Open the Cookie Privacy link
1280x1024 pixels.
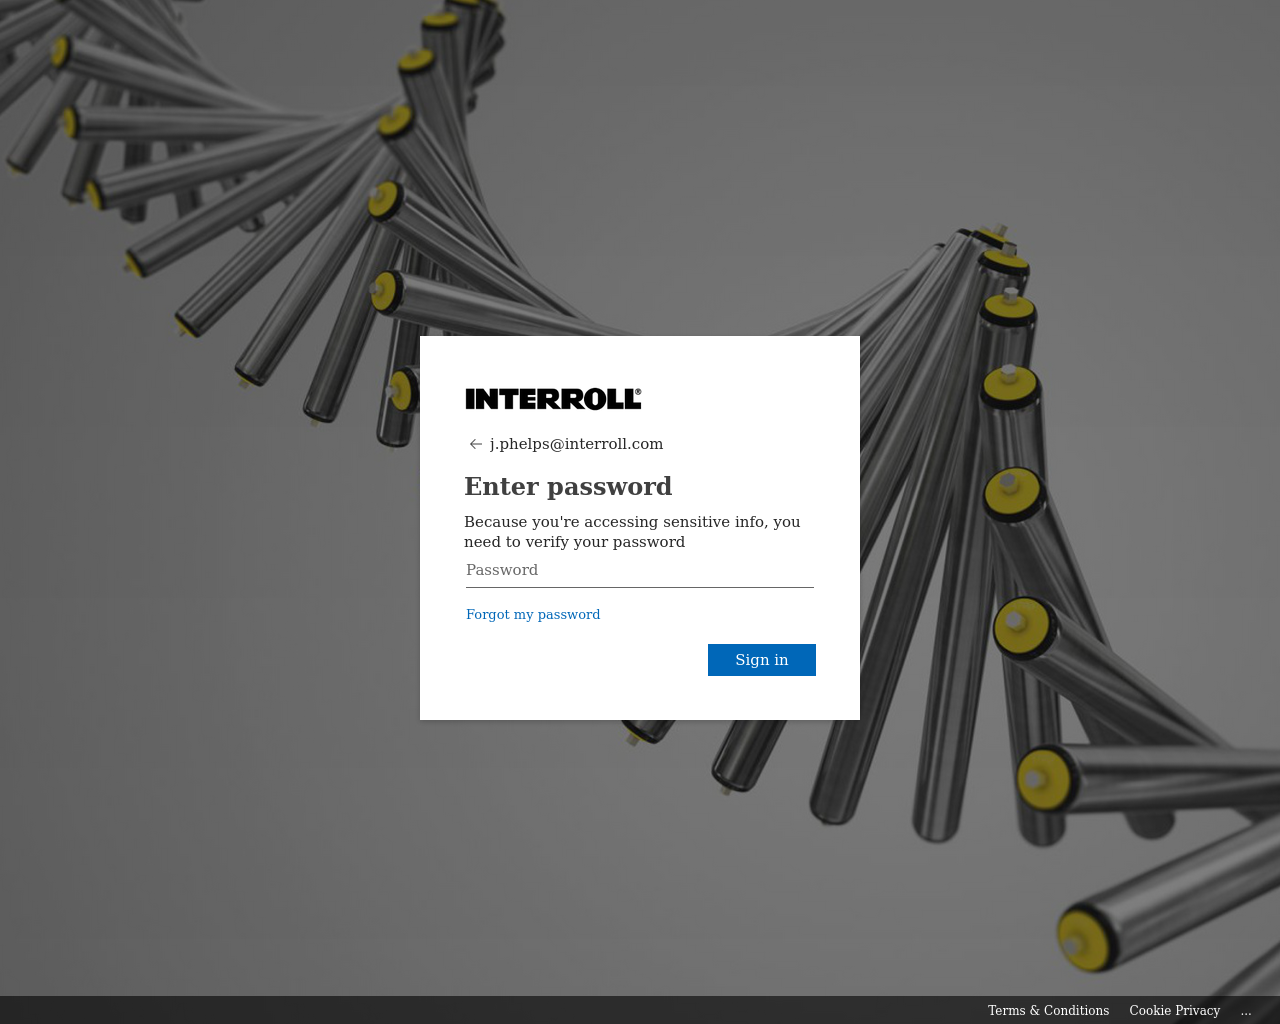tap(1175, 1010)
